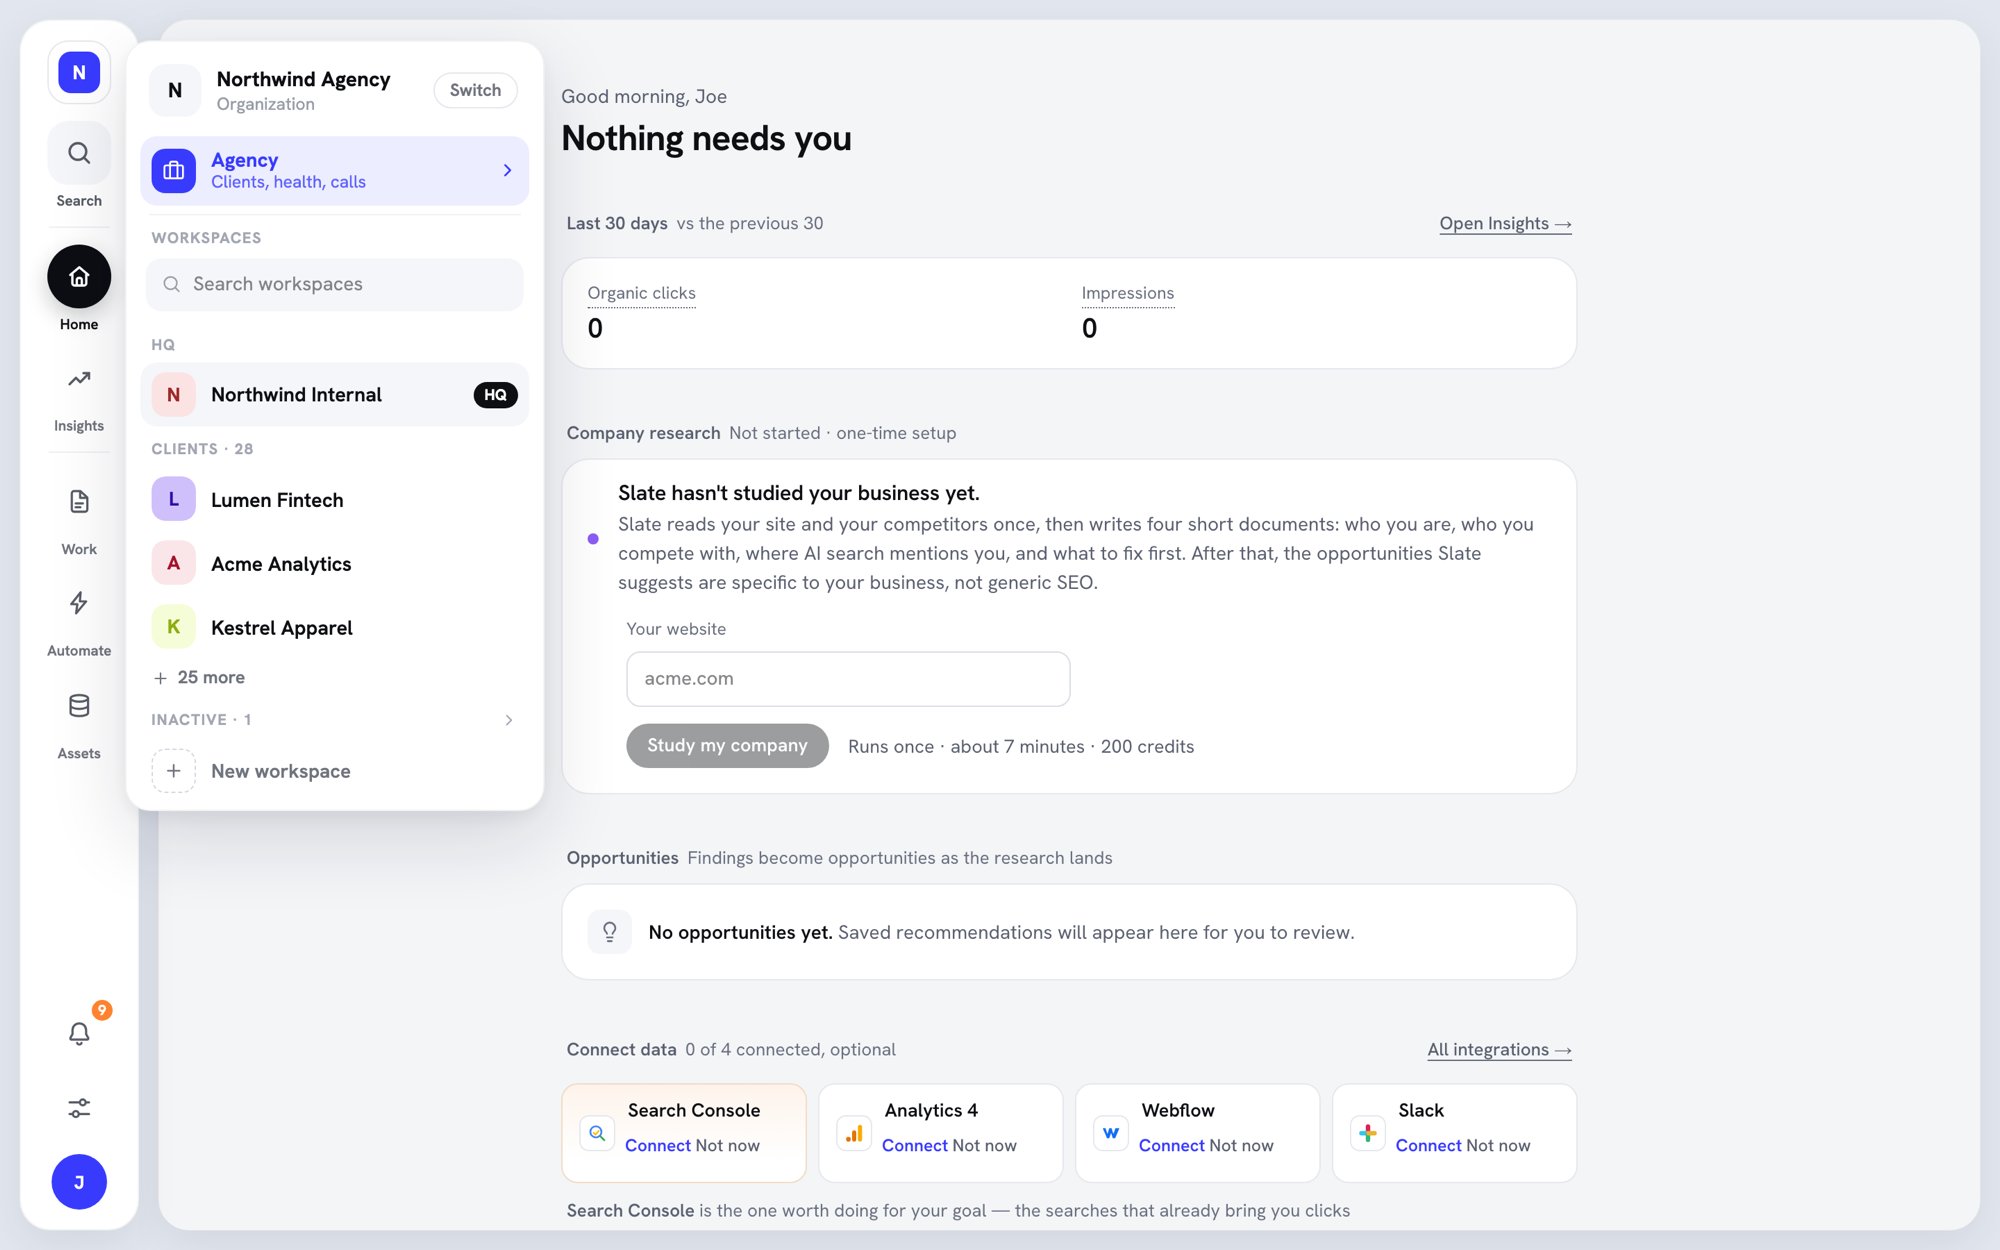Viewport: 2000px width, 1250px height.
Task: Click the Your website input field
Action: (x=848, y=679)
